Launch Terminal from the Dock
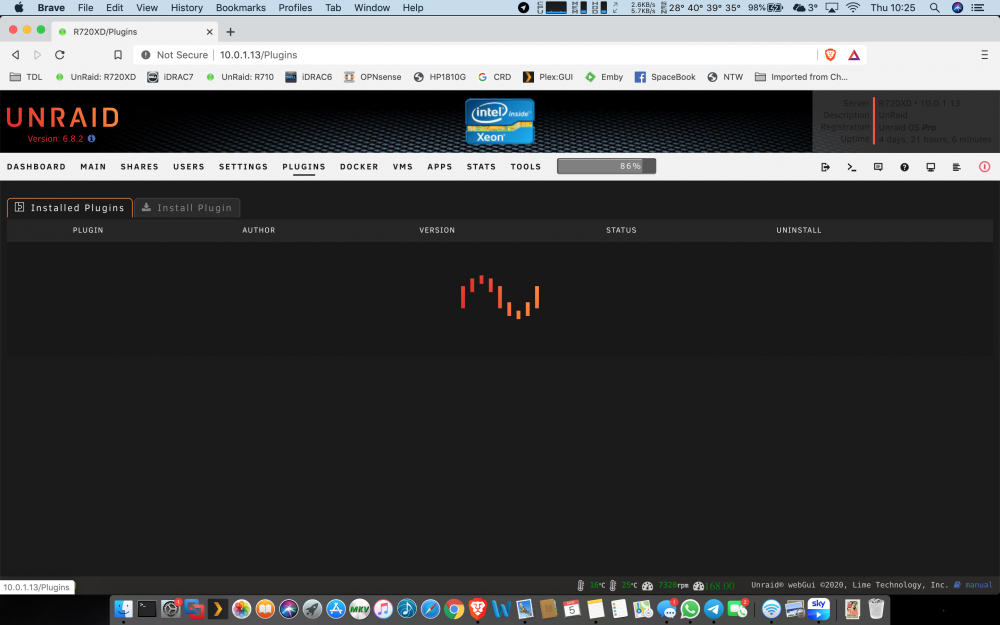The width and height of the screenshot is (1000, 625). [147, 609]
